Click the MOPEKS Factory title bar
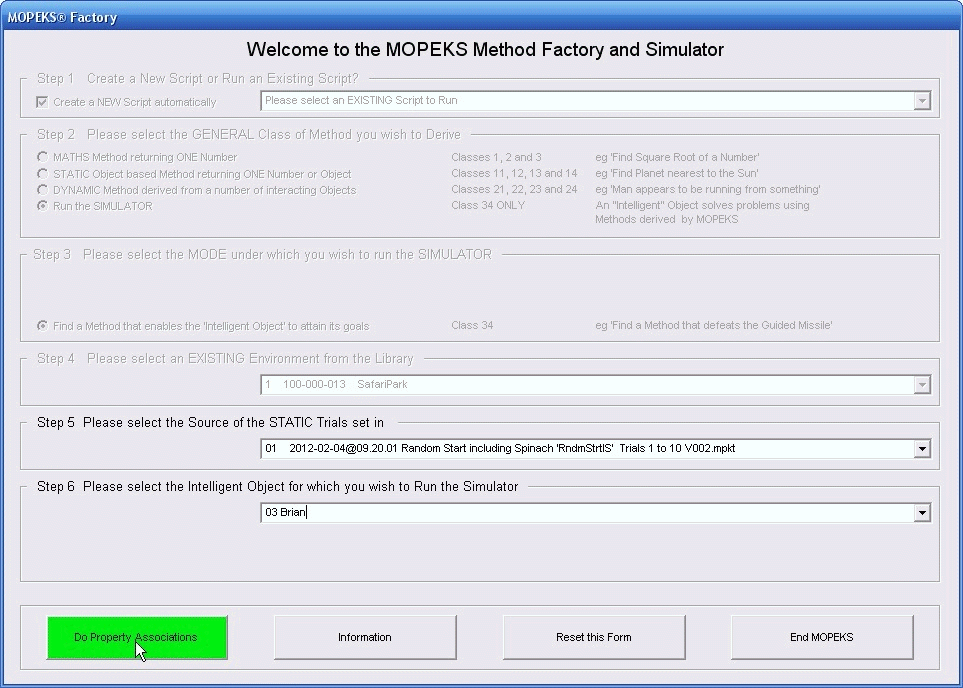Screen dimensions: 963x688 [482, 17]
